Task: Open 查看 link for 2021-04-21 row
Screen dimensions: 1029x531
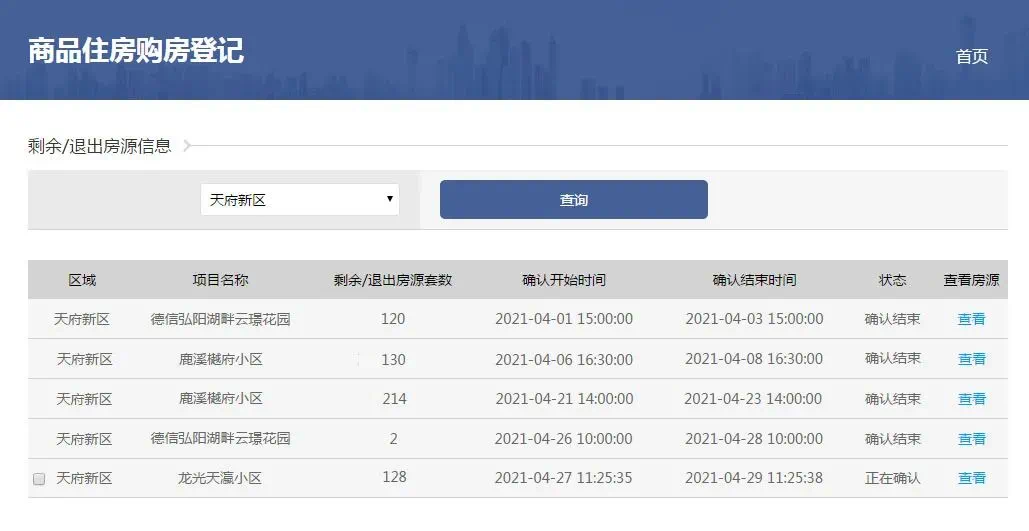Action: click(971, 399)
